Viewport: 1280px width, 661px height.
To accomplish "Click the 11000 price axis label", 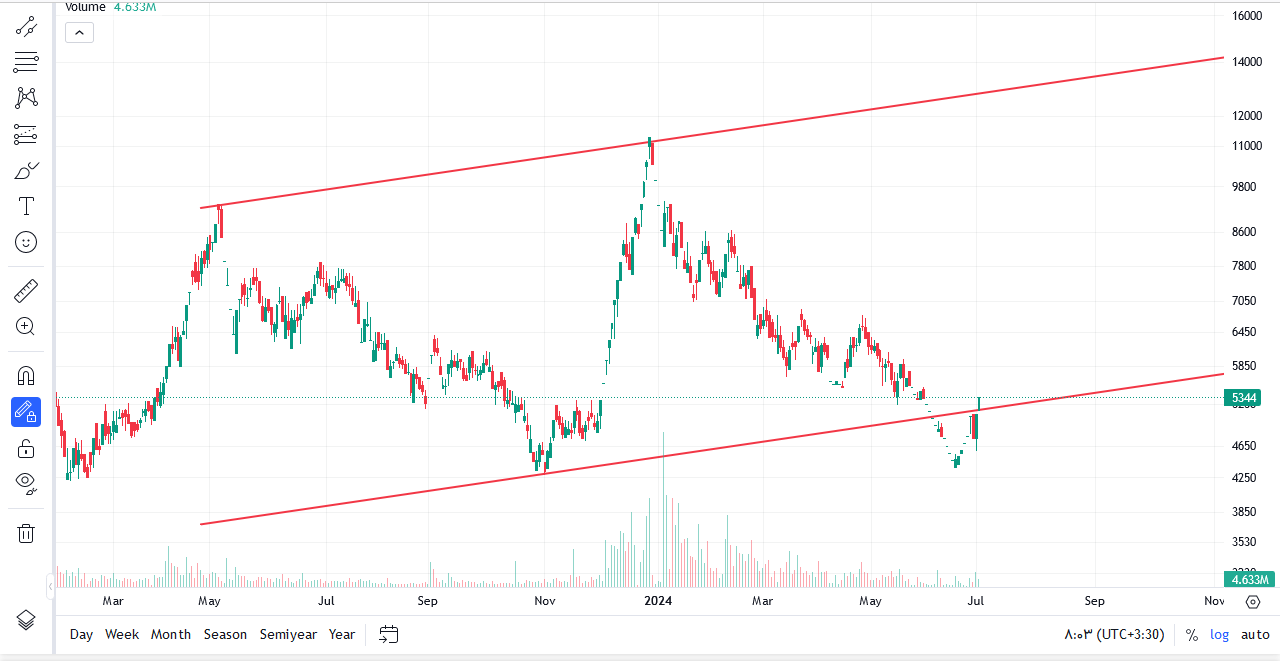I will click(1246, 146).
